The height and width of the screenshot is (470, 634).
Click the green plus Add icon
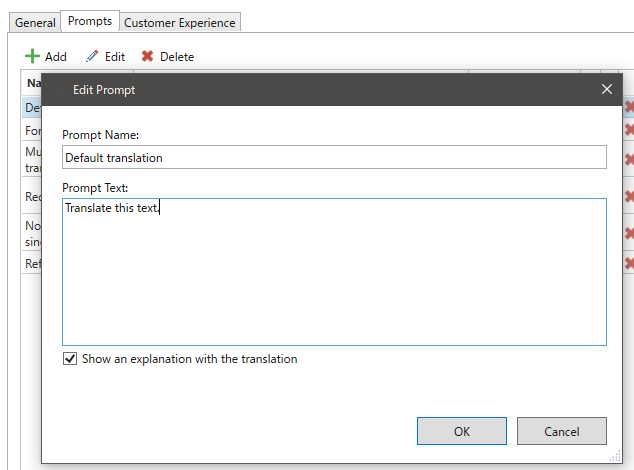pos(32,57)
